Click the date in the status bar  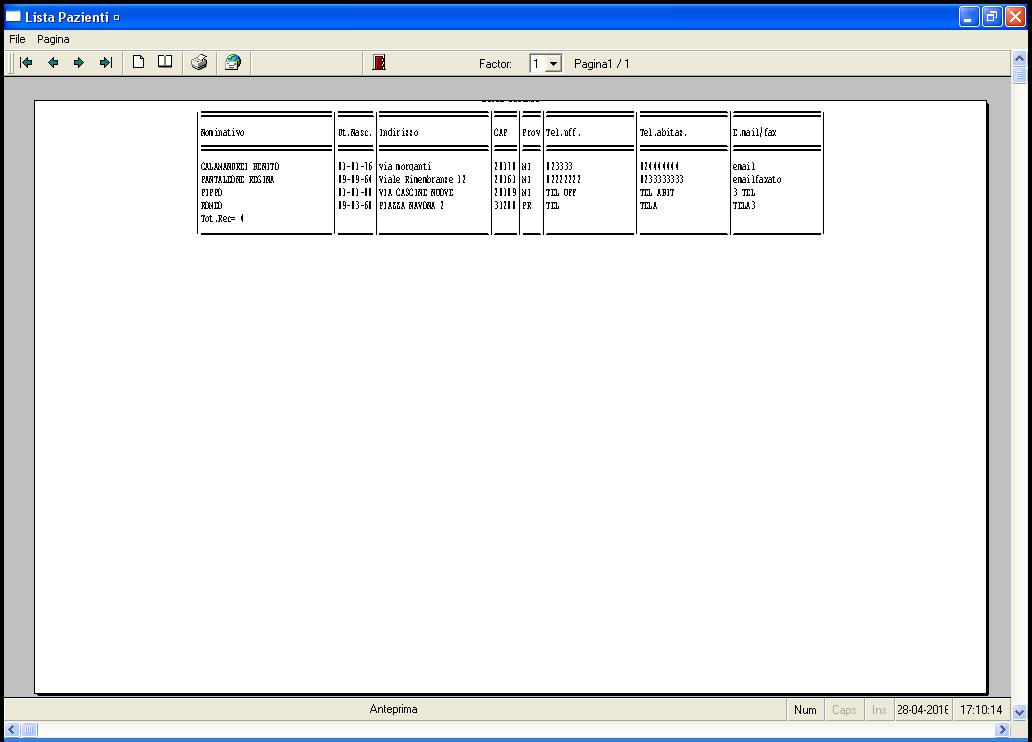click(923, 710)
